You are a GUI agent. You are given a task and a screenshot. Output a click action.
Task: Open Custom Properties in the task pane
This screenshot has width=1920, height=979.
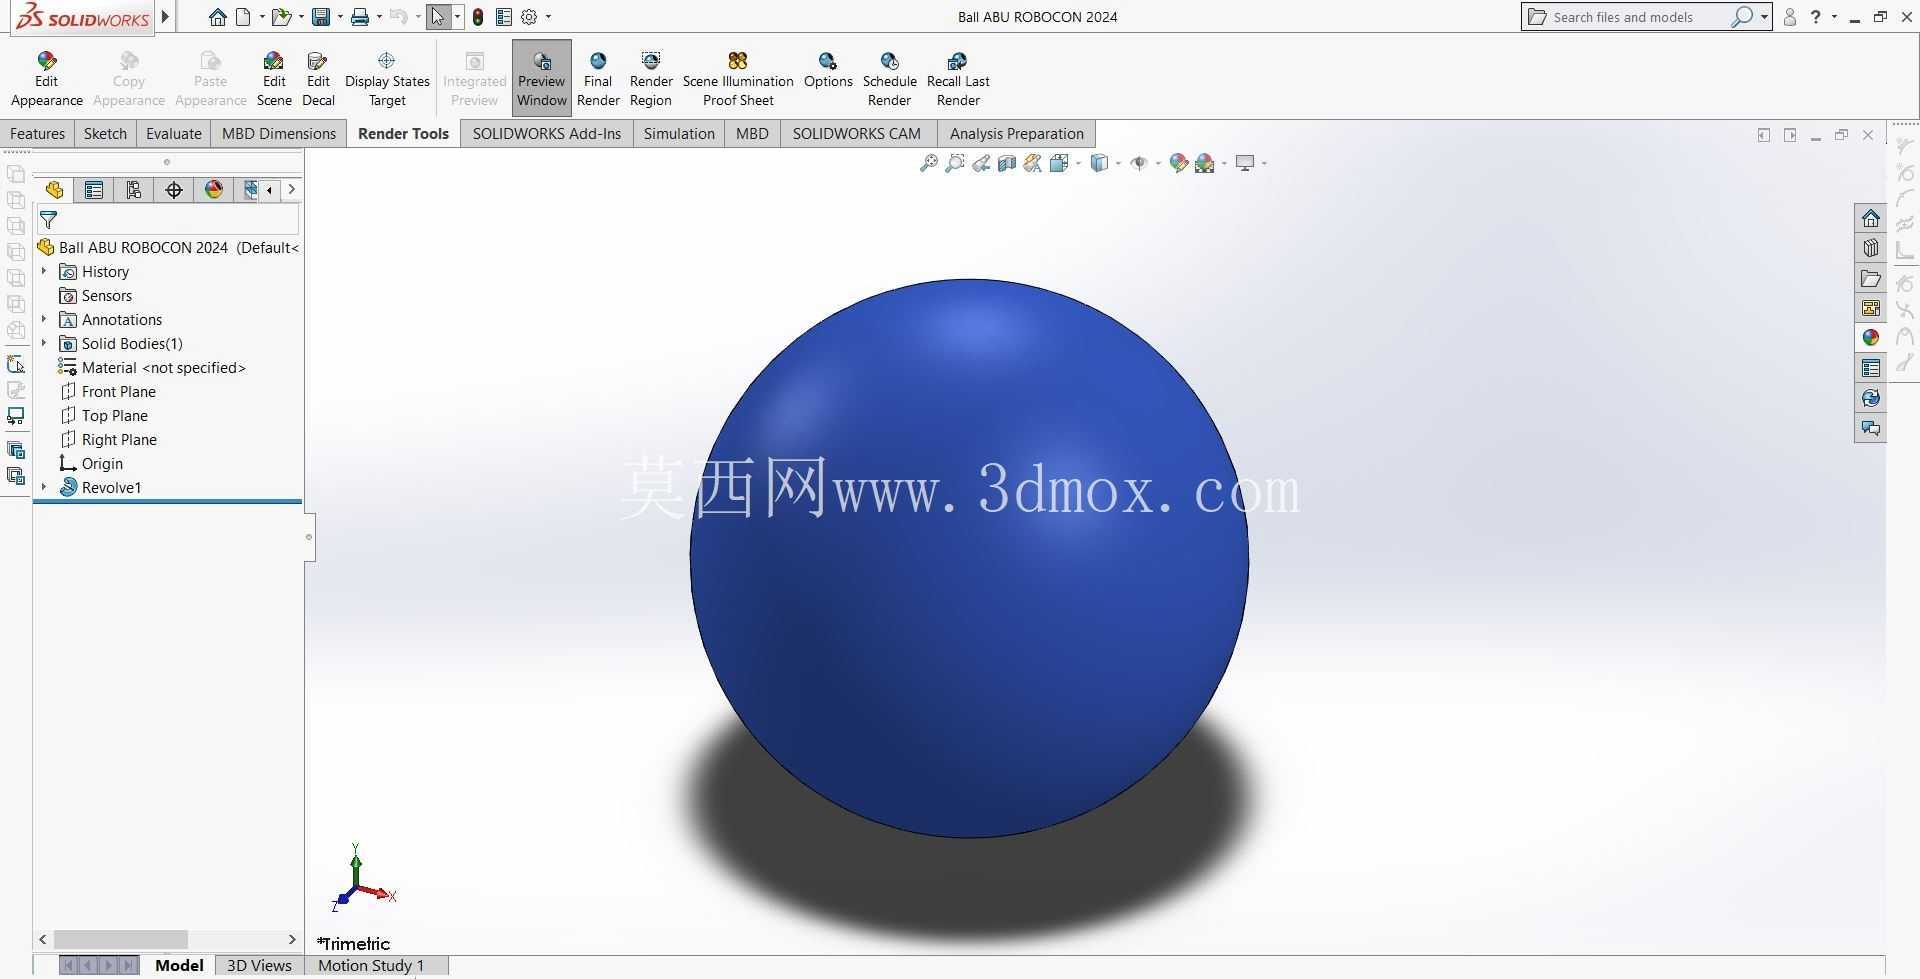[1870, 368]
